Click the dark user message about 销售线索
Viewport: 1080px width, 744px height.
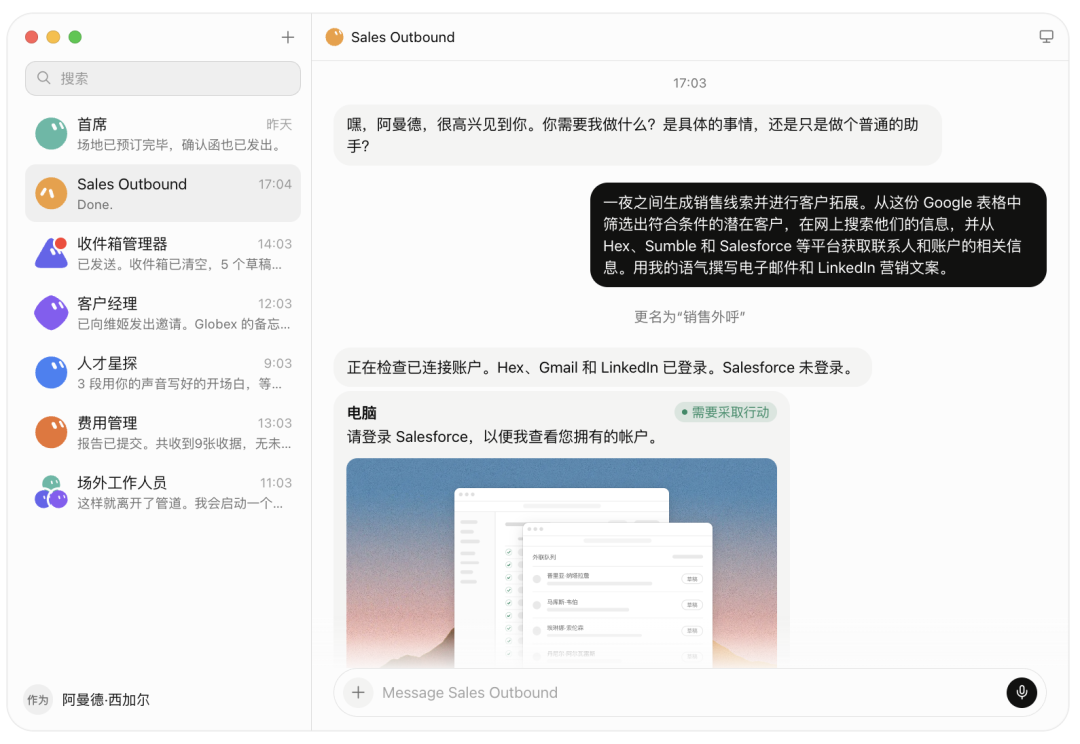pyautogui.click(x=818, y=235)
